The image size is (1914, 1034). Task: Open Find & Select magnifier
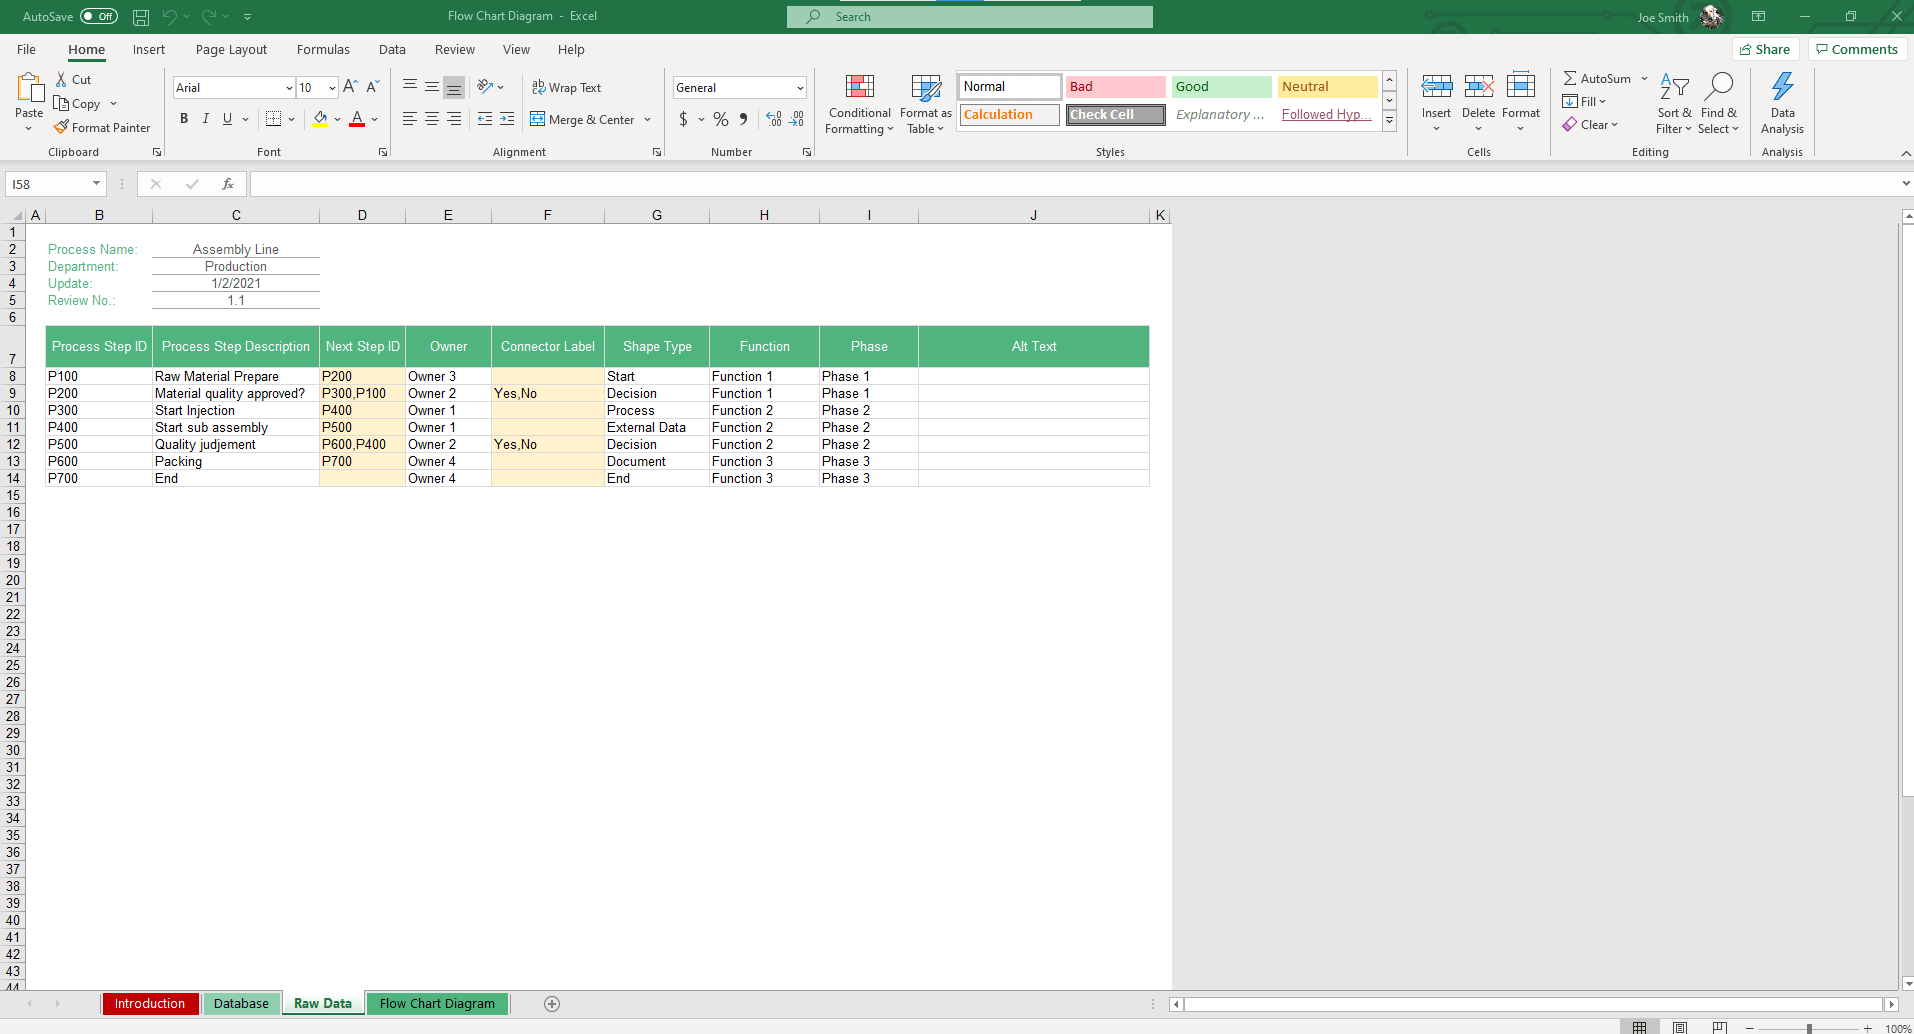[1719, 104]
